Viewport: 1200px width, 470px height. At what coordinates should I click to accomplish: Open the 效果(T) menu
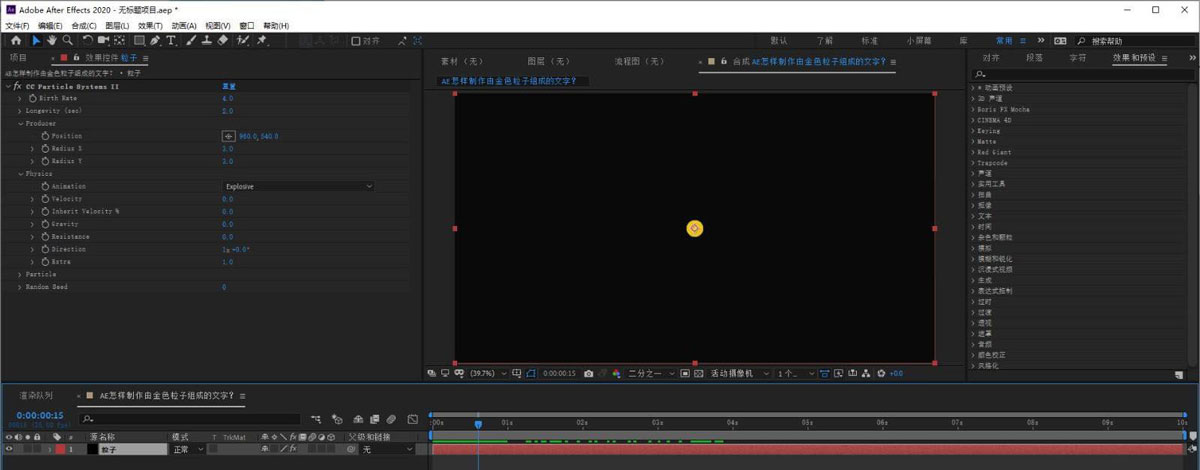pyautogui.click(x=150, y=25)
